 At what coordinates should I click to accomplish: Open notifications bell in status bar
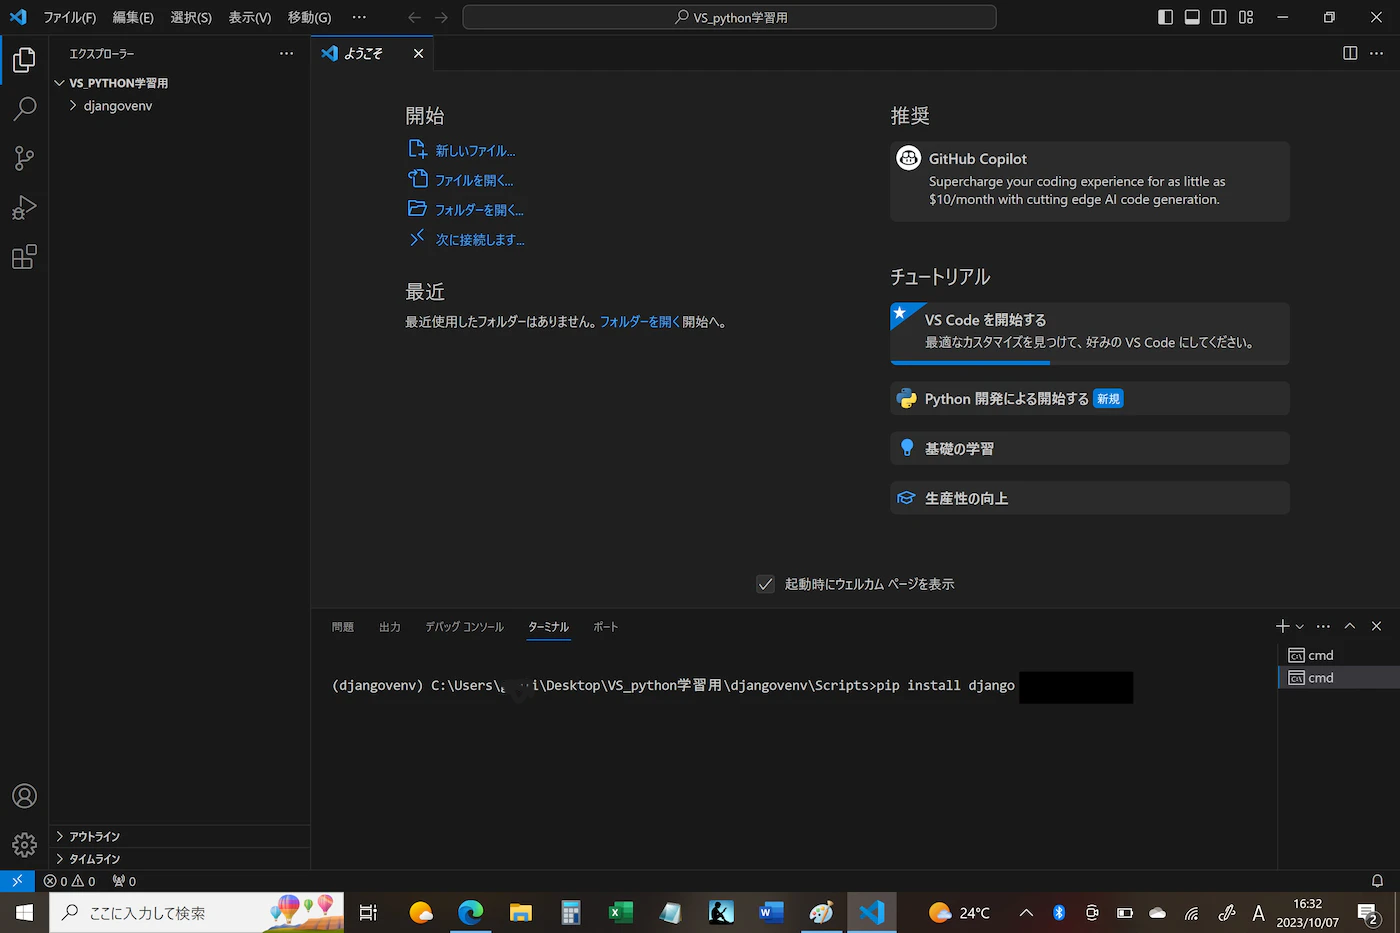1377,881
